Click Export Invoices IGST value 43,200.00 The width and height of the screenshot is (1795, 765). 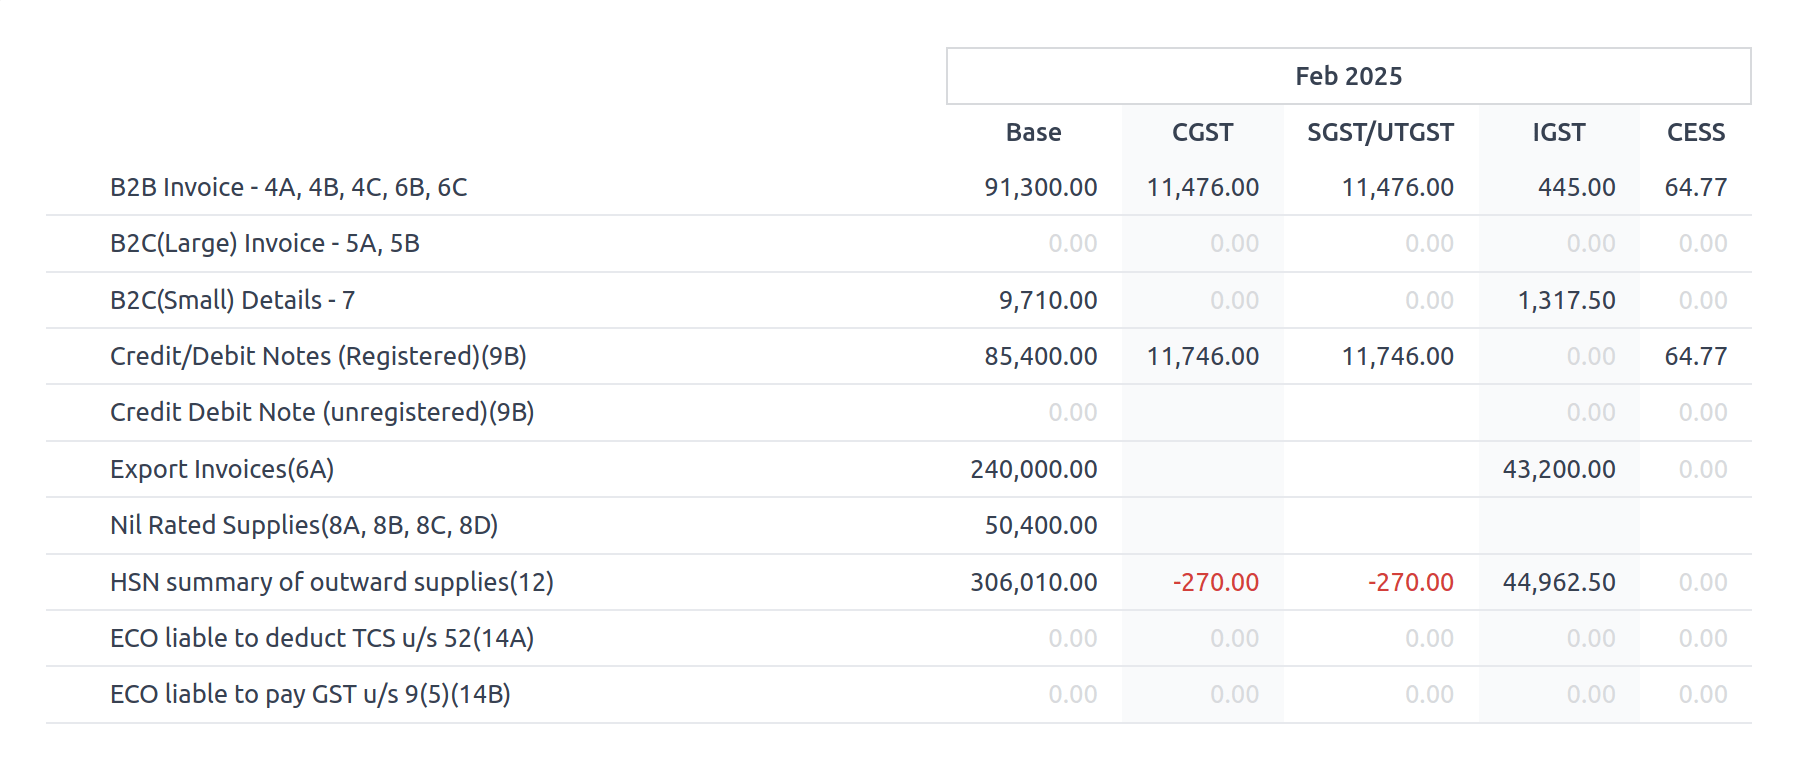pos(1558,469)
